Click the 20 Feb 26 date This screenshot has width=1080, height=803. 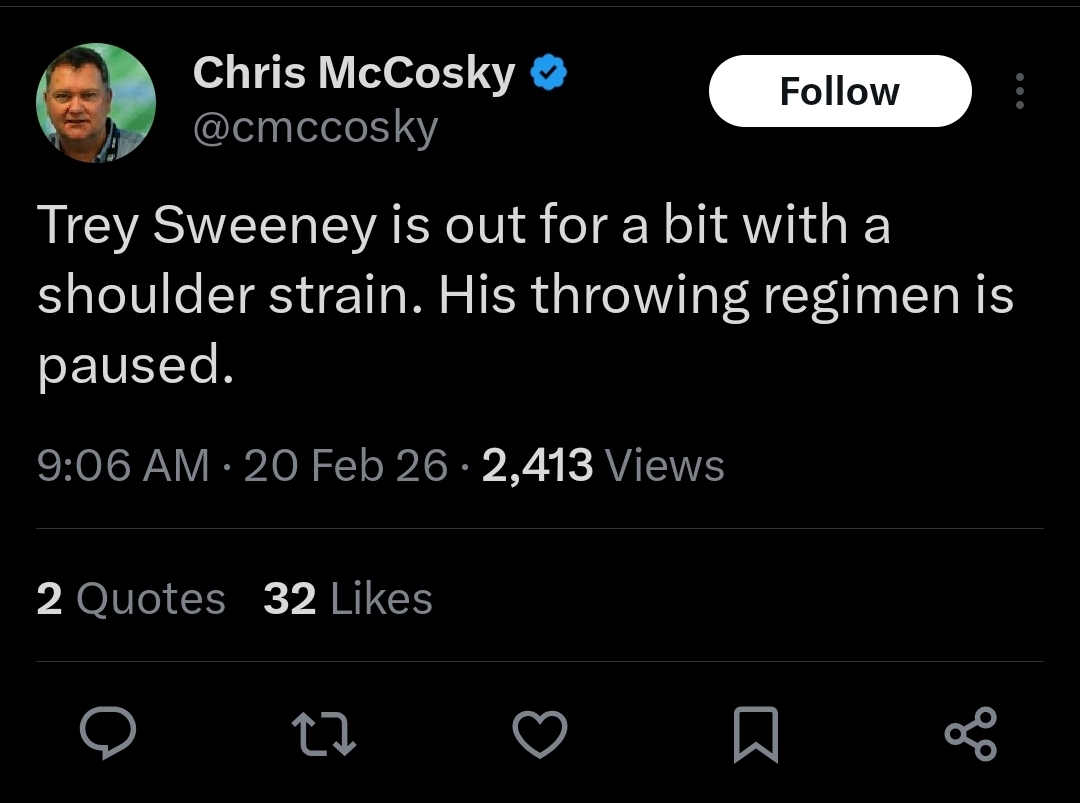coord(346,466)
